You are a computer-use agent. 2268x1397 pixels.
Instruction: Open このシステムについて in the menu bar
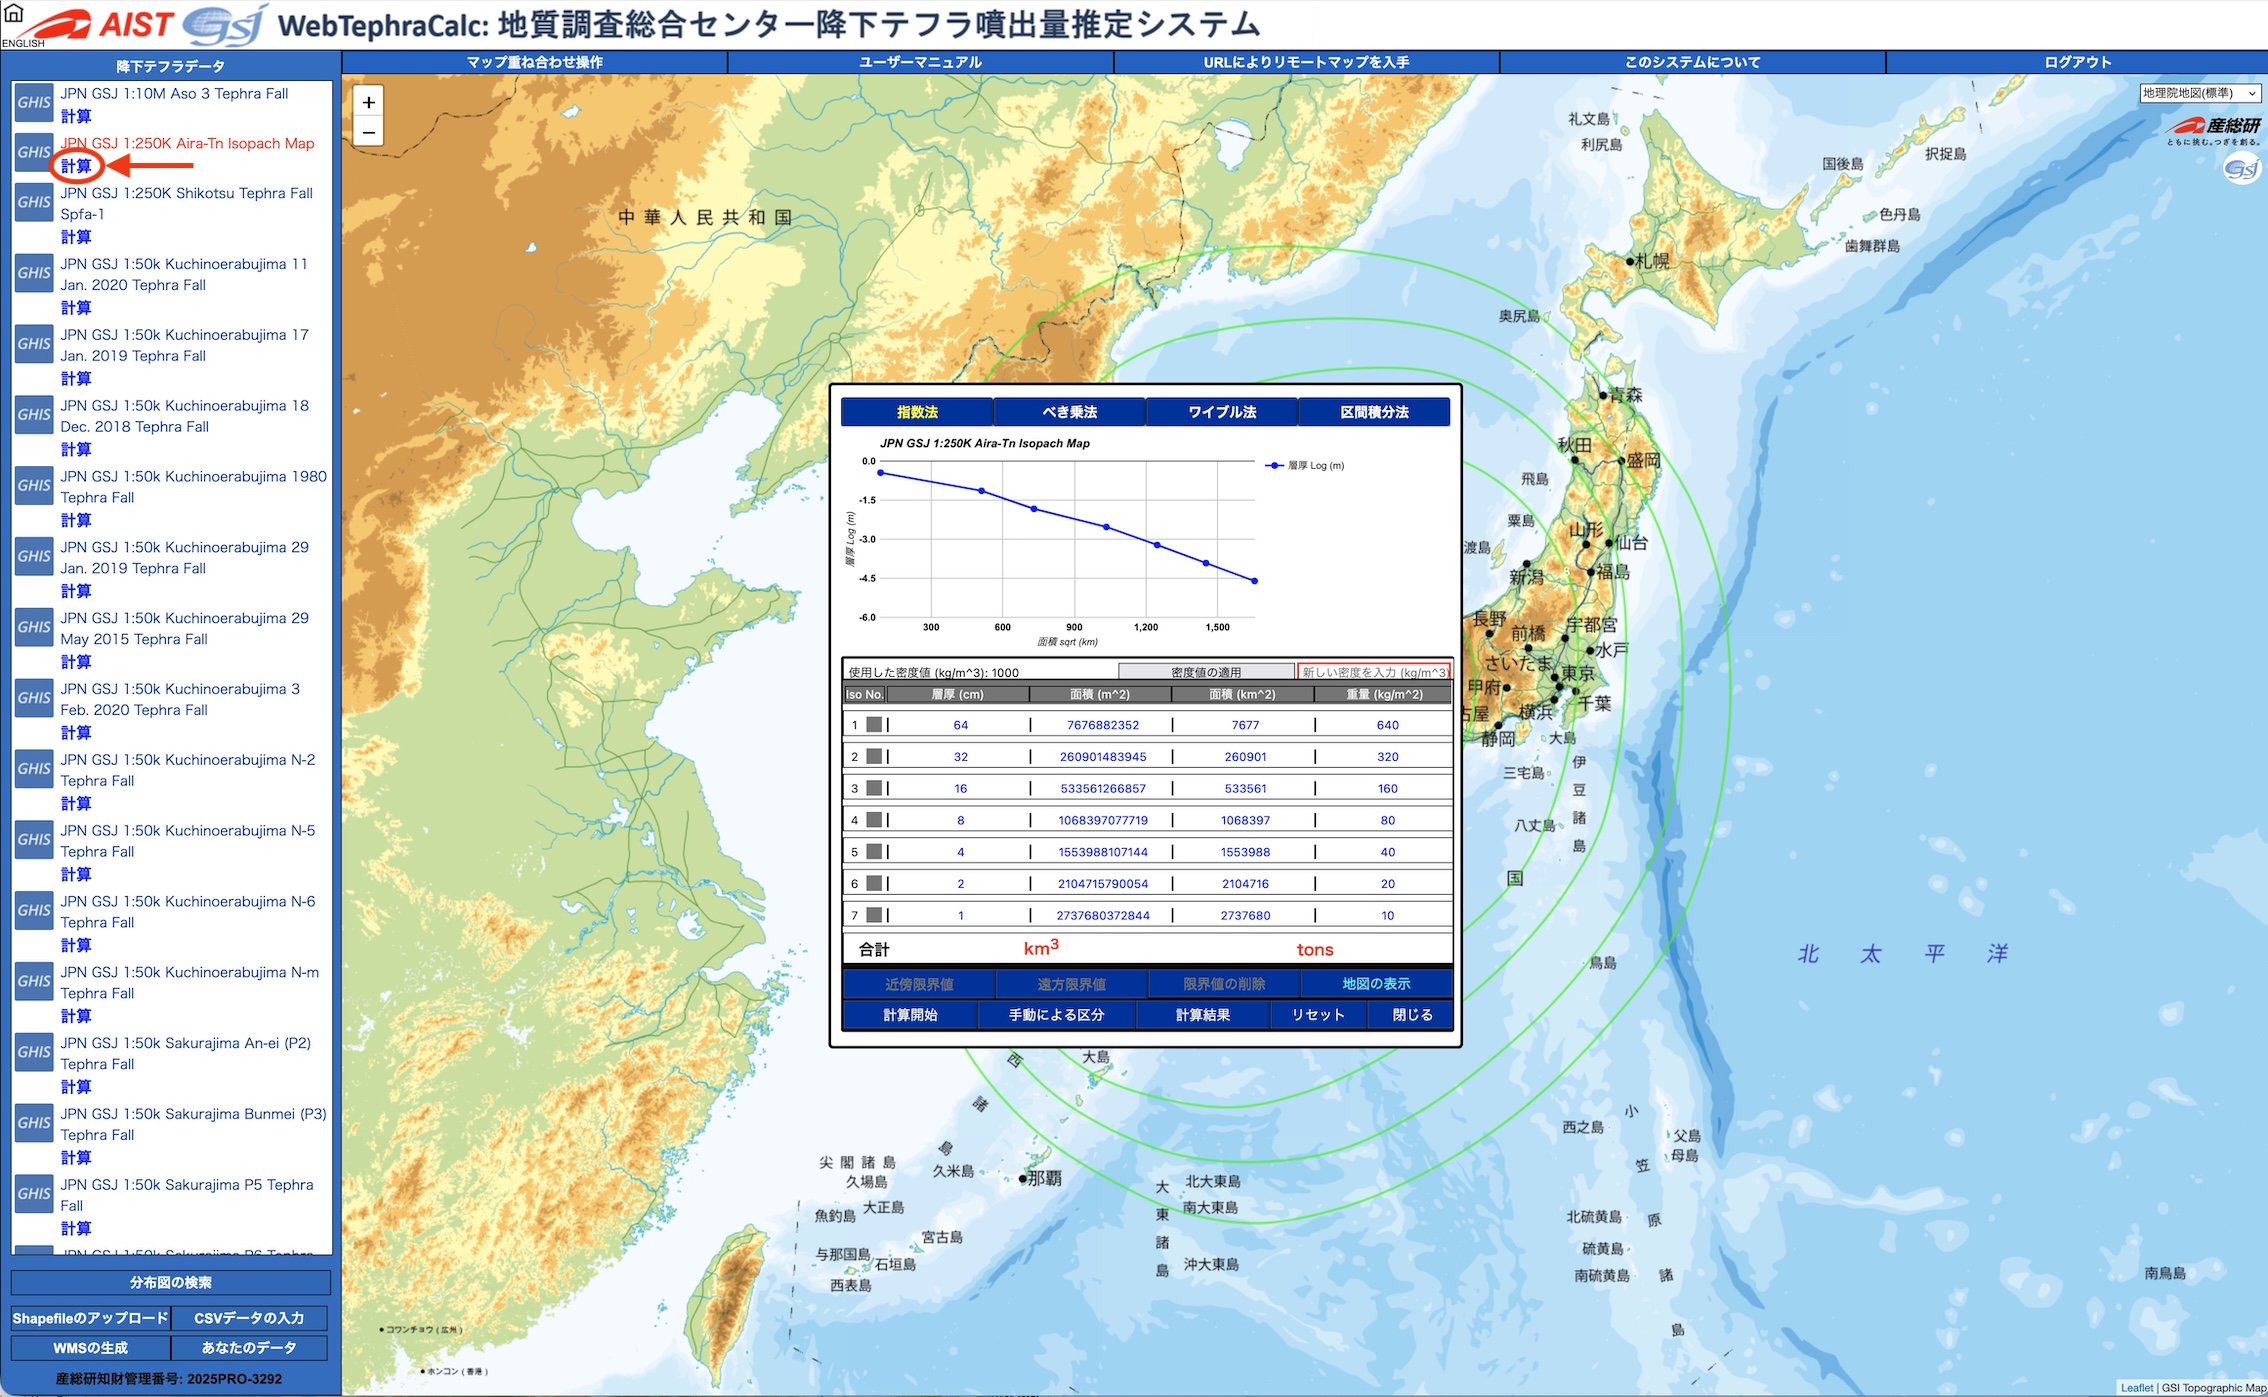[x=1693, y=62]
